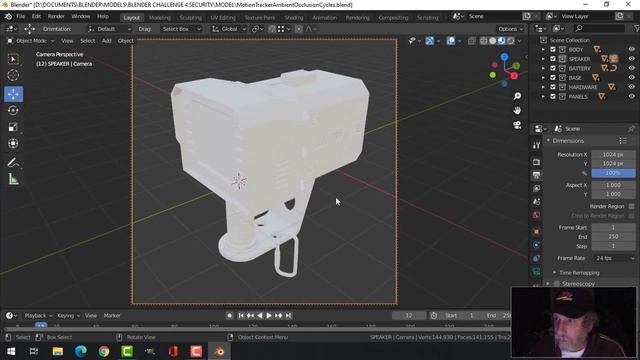This screenshot has height=360, width=640.
Task: Select the Measure tool
Action: [13, 179]
